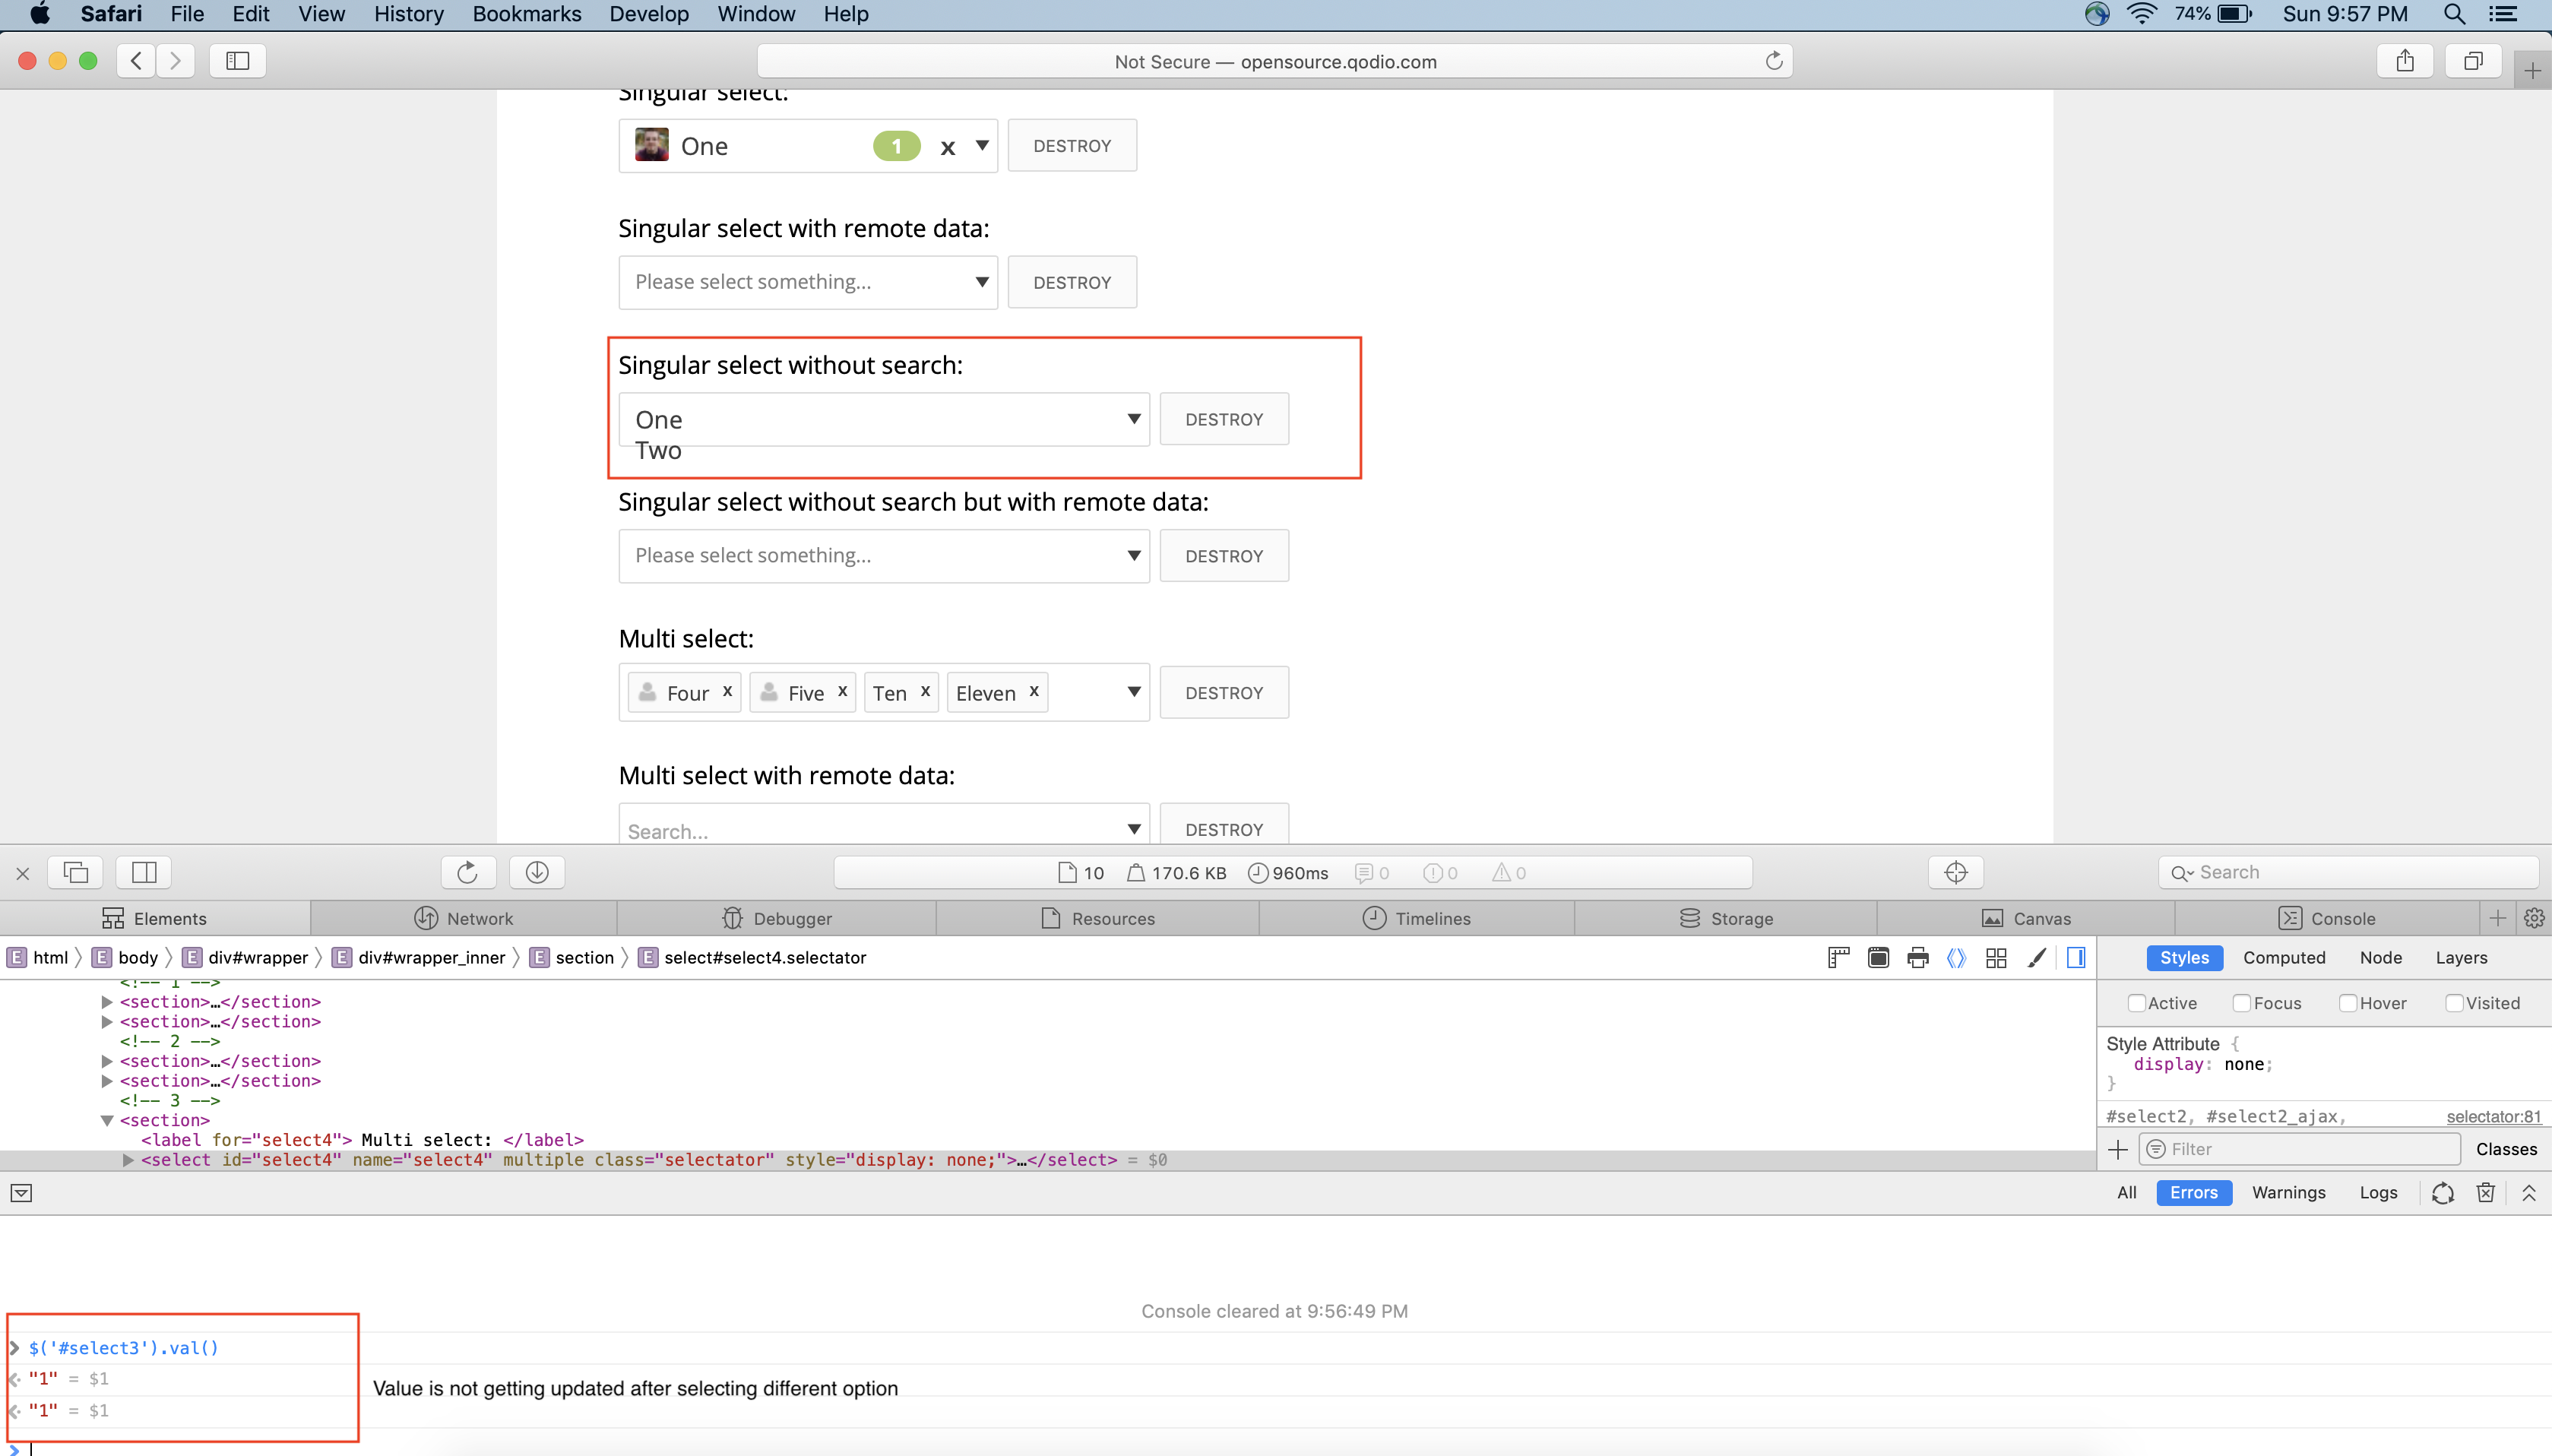
Task: Click the paint brush icon in the DOM toolbar
Action: (x=2036, y=957)
